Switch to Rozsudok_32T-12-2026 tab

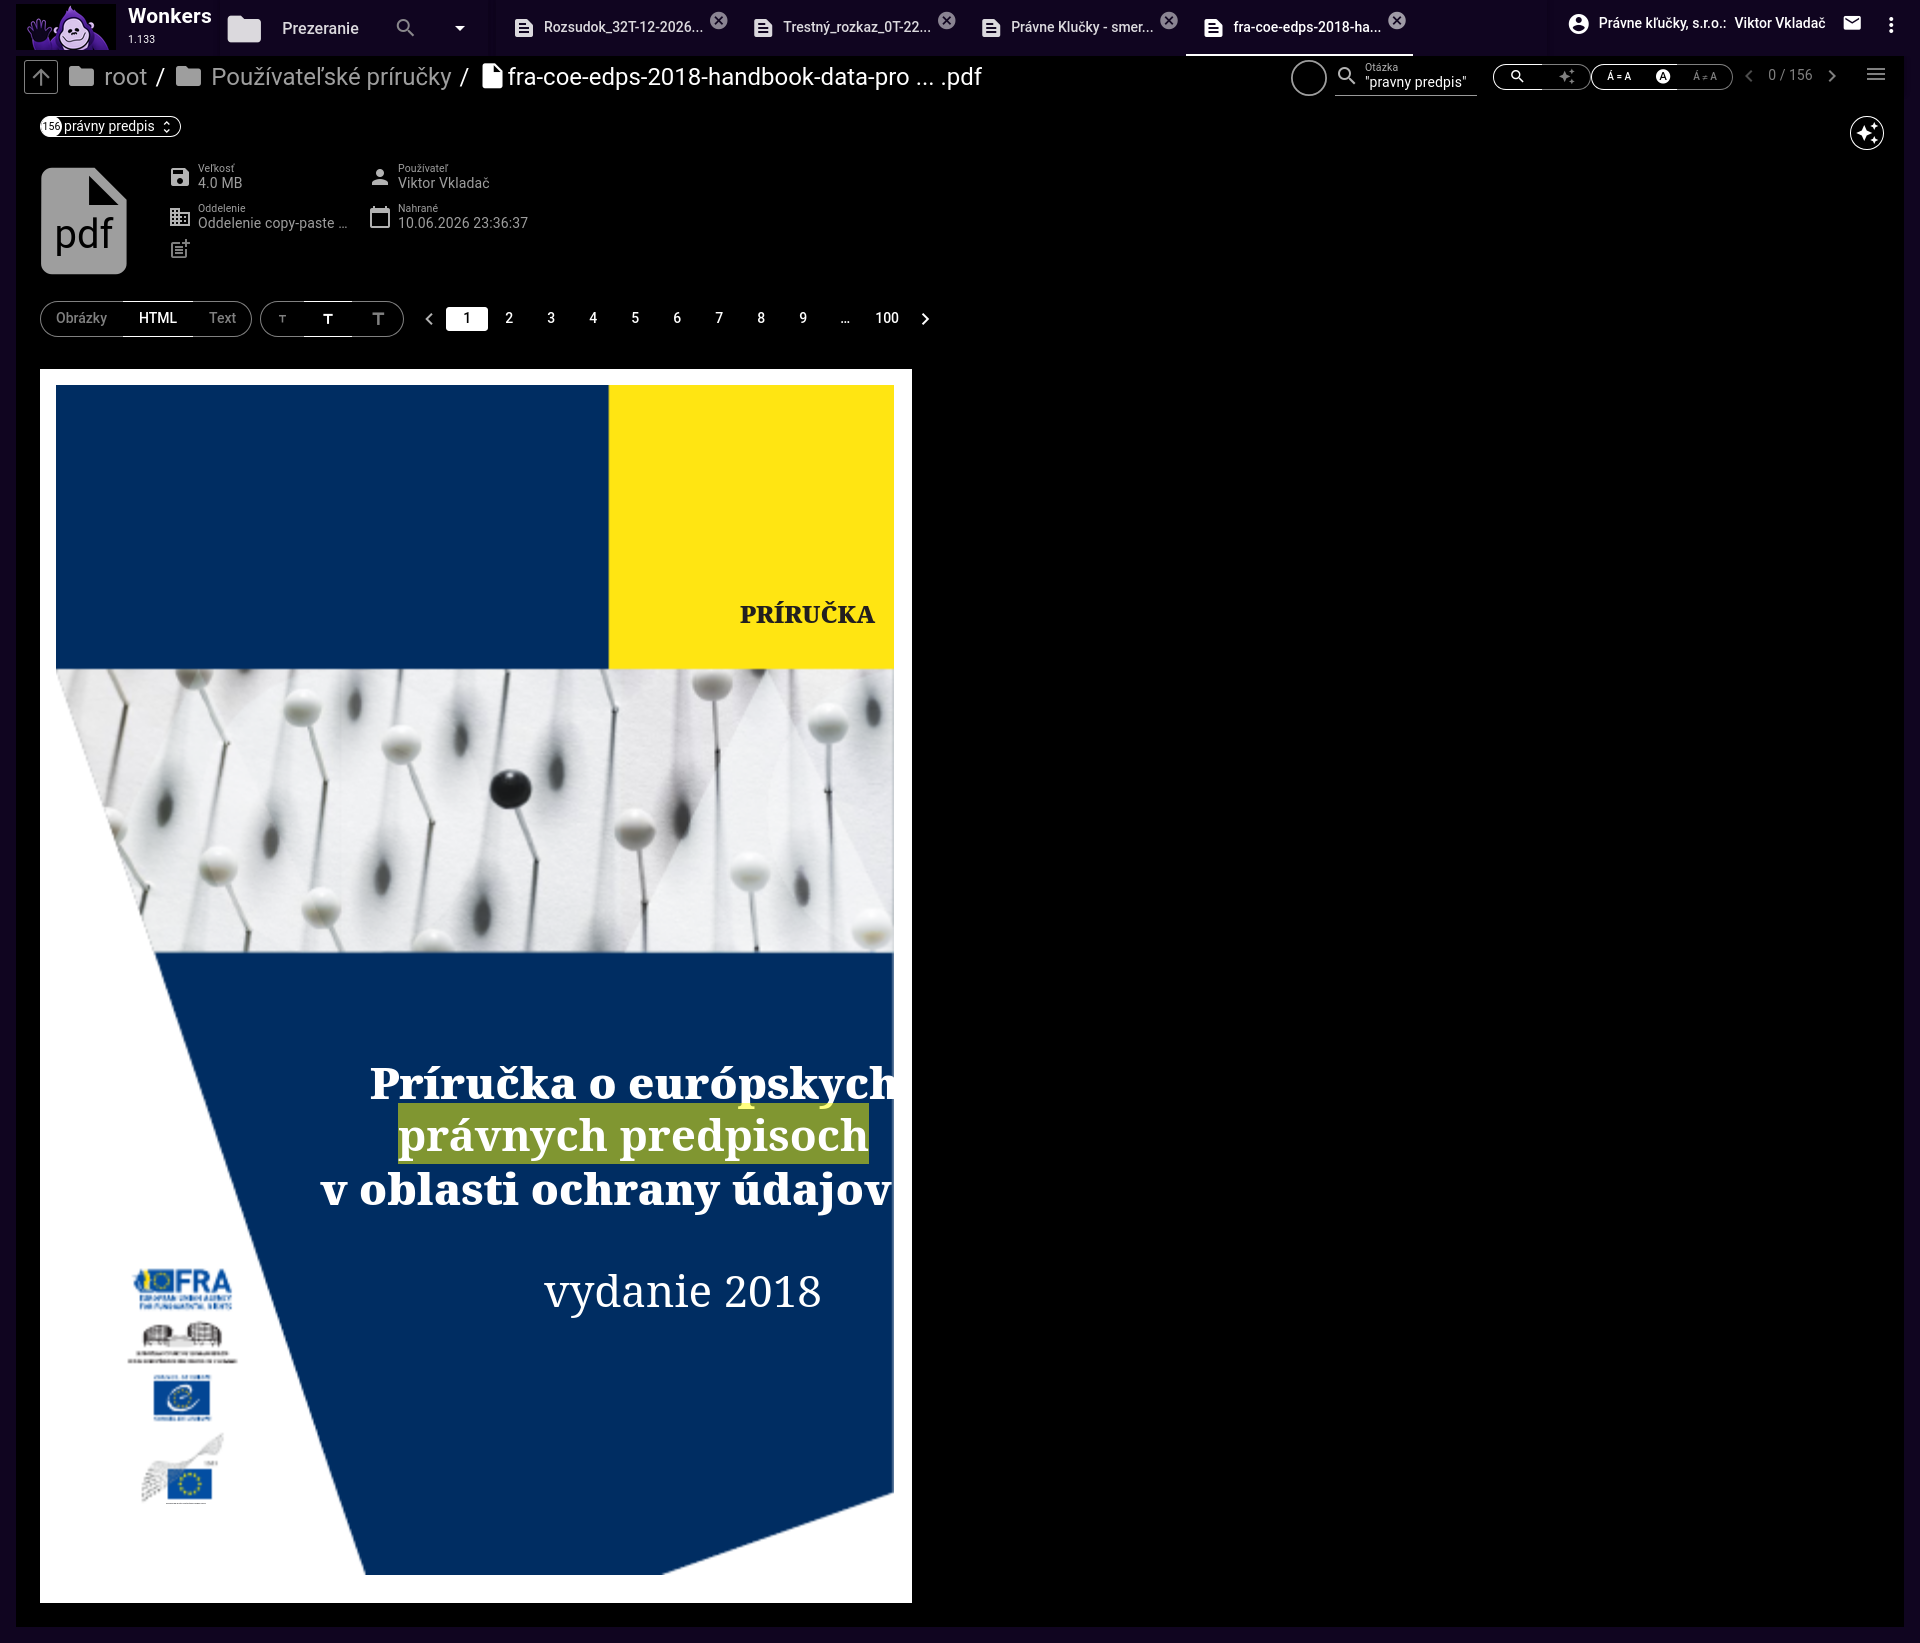610,27
